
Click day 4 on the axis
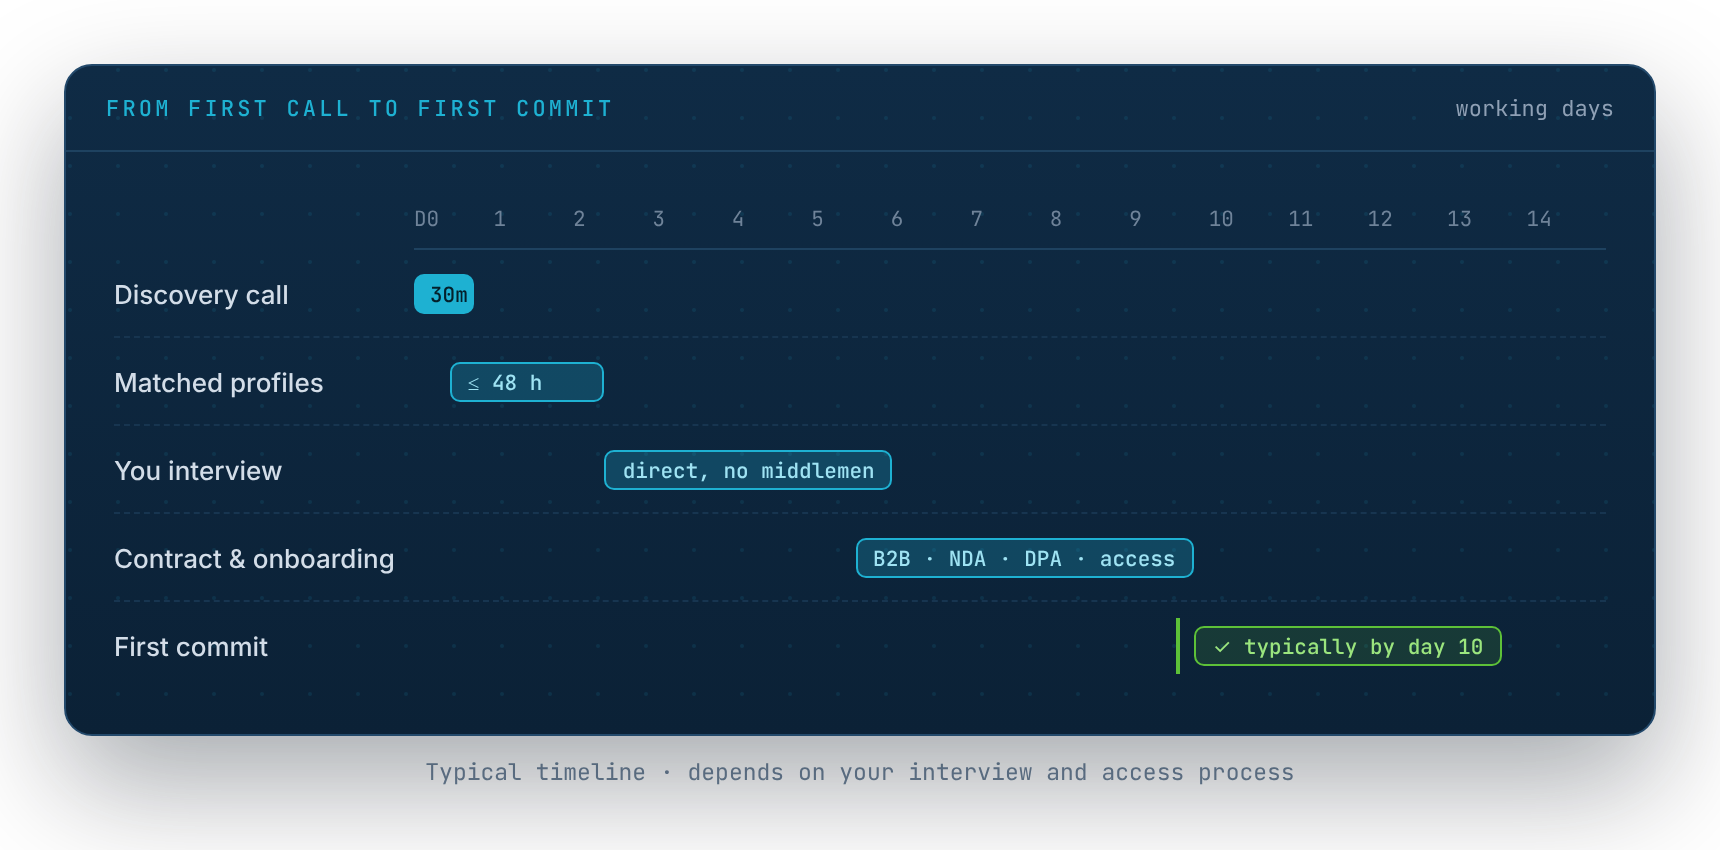738,219
